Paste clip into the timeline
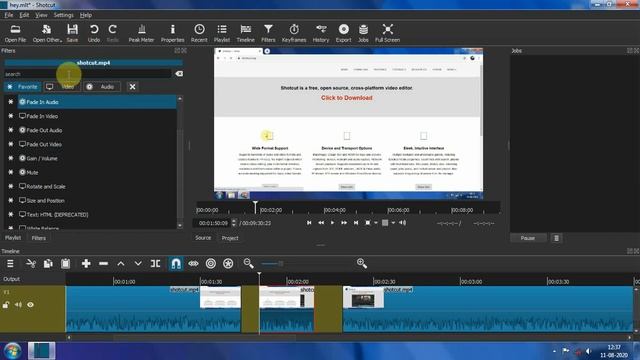This screenshot has height=360, width=640. tap(65, 264)
